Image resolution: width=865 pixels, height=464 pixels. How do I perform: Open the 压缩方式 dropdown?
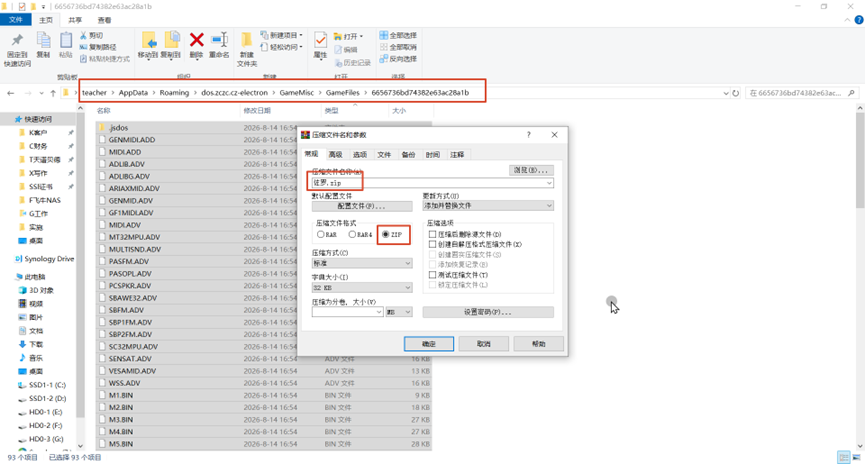tap(361, 263)
